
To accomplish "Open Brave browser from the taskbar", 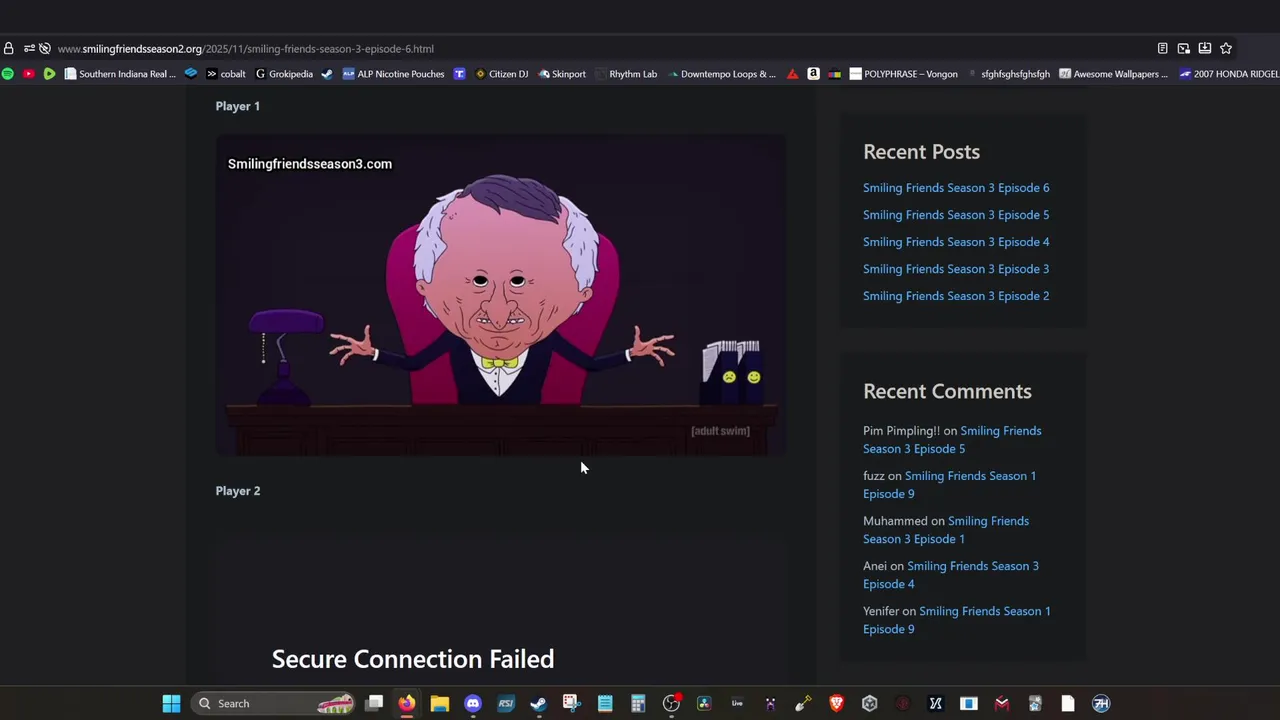I will coord(836,703).
